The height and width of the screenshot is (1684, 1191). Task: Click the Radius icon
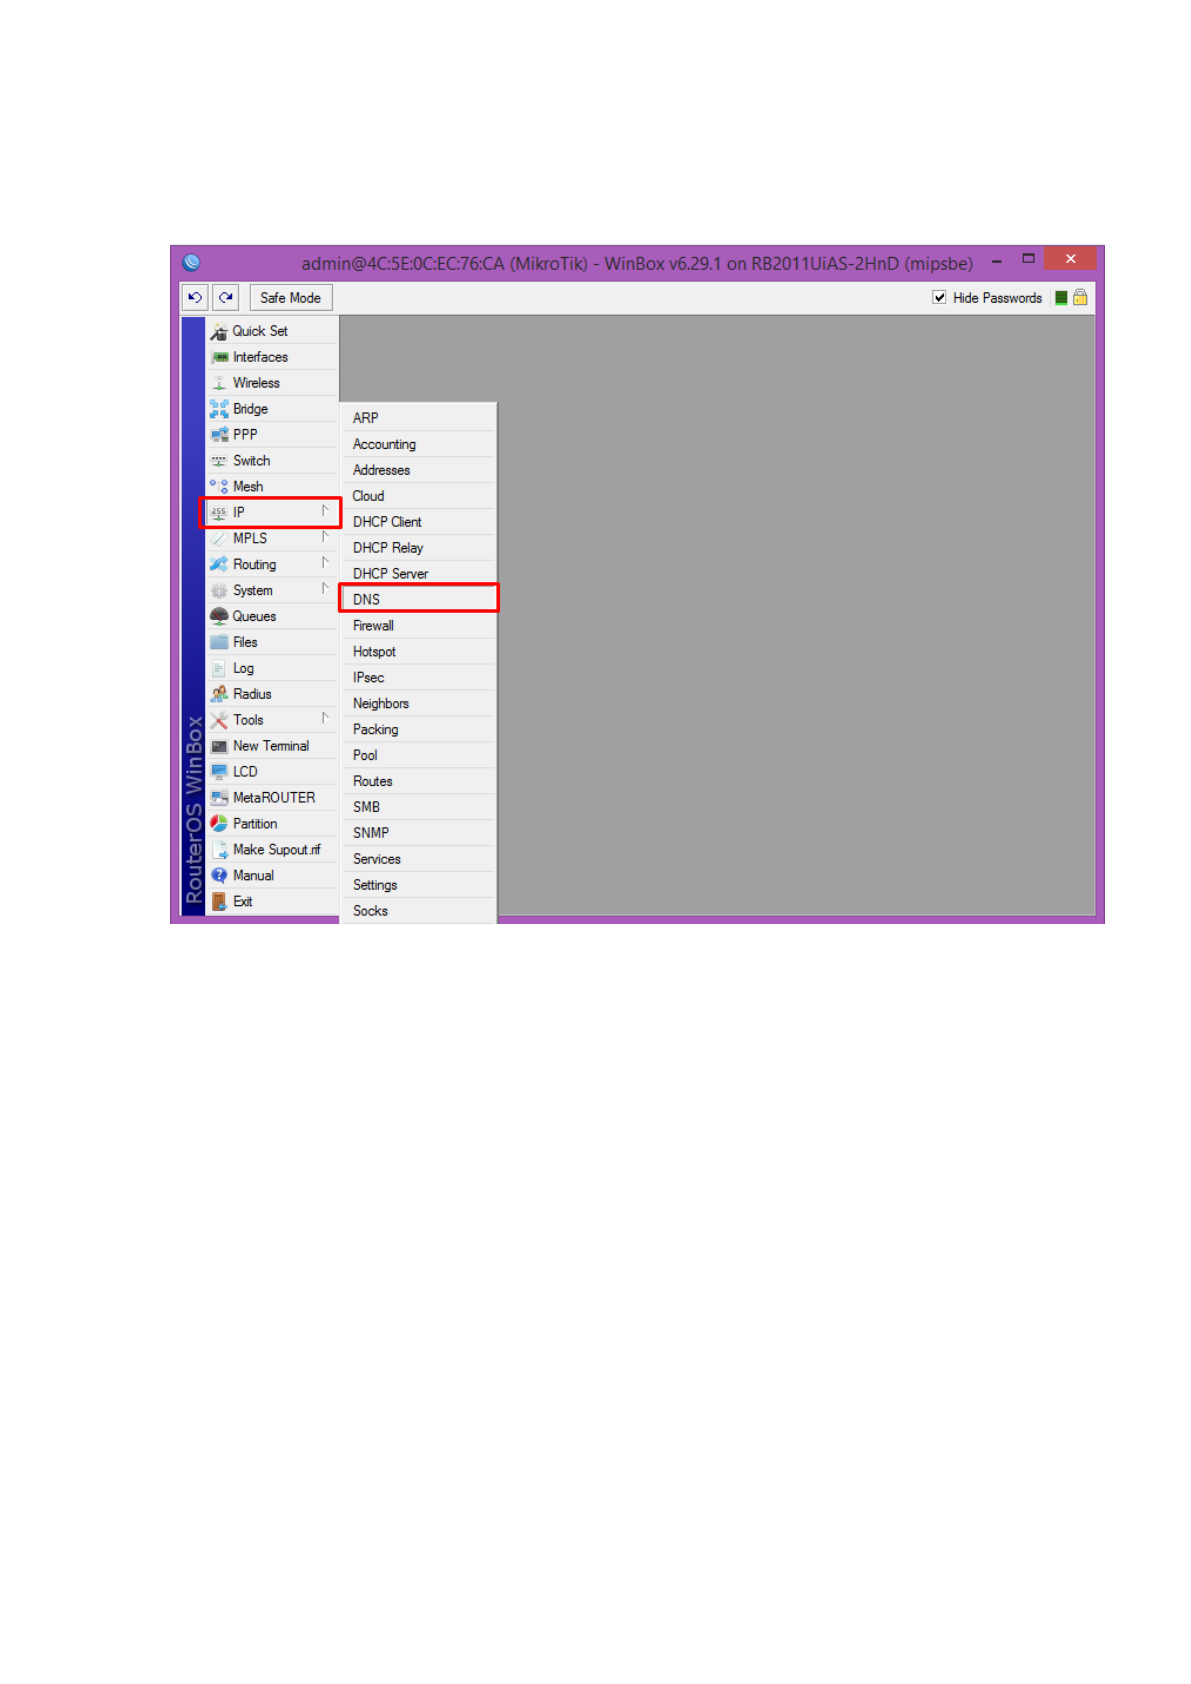pos(219,695)
